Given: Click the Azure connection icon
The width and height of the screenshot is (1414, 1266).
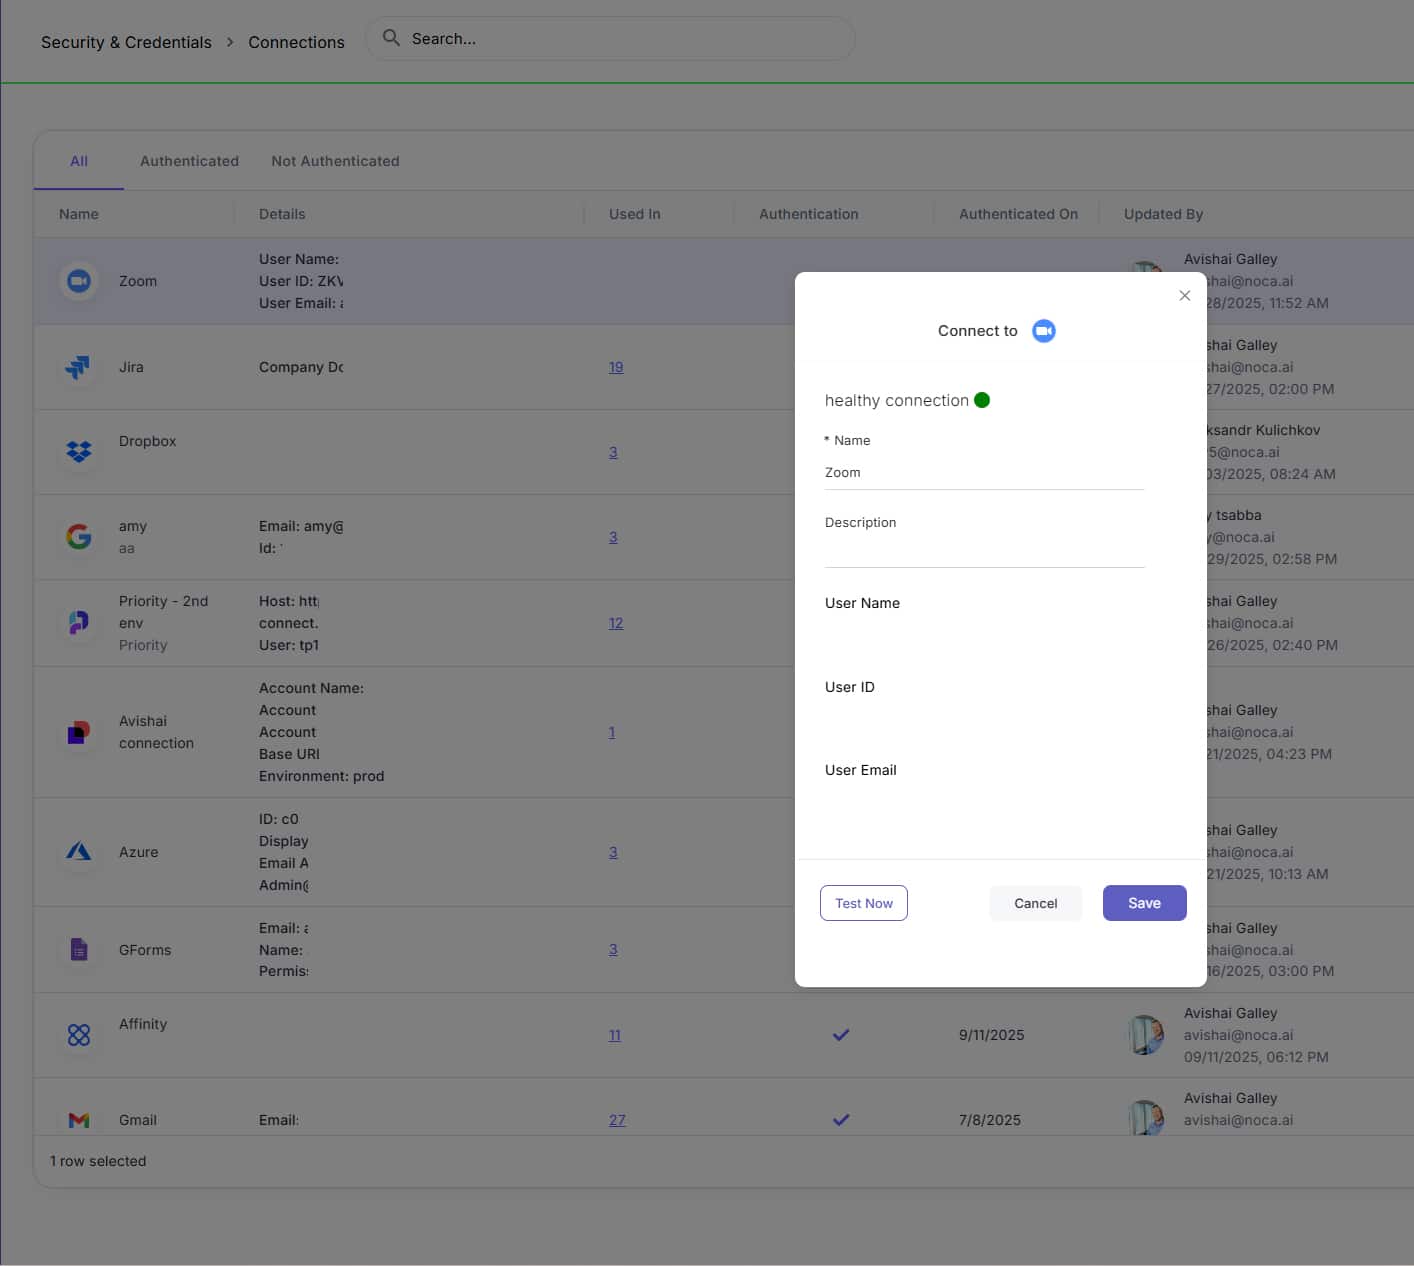Looking at the screenshot, I should pos(78,852).
